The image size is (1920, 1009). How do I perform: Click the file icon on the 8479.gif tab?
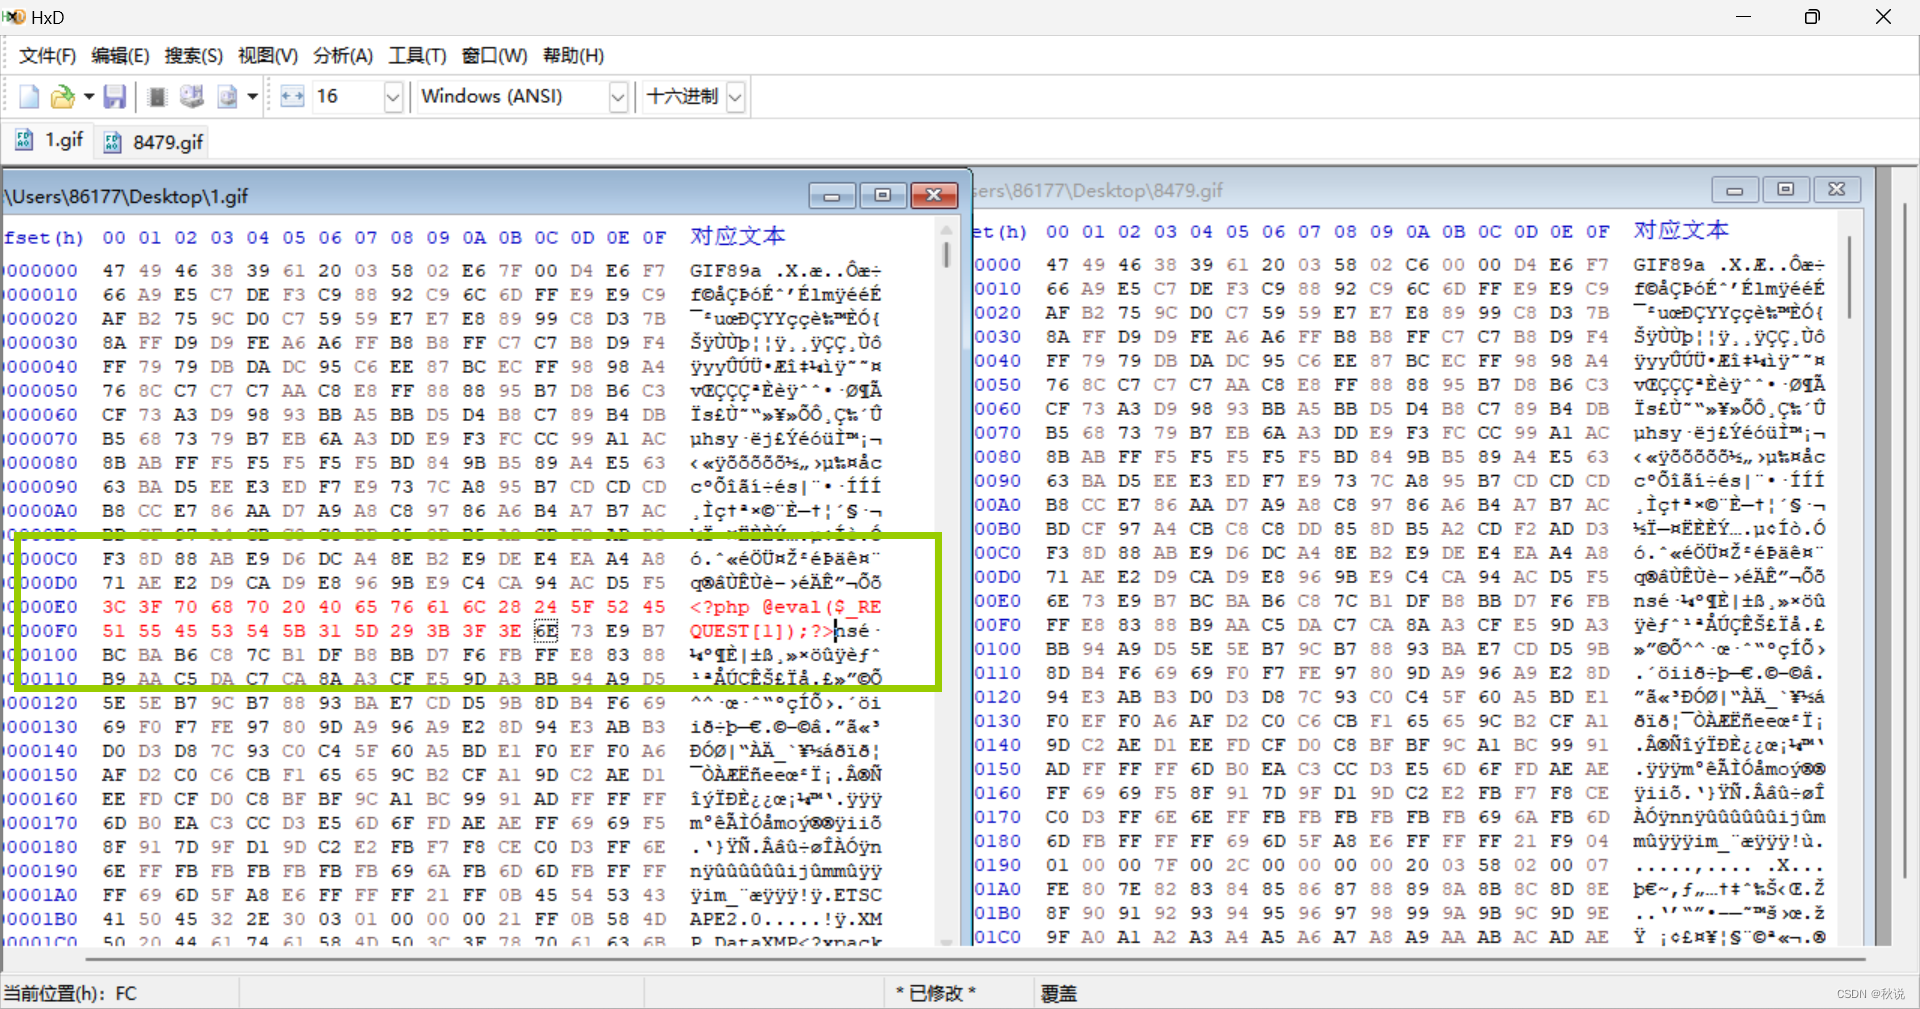point(113,143)
